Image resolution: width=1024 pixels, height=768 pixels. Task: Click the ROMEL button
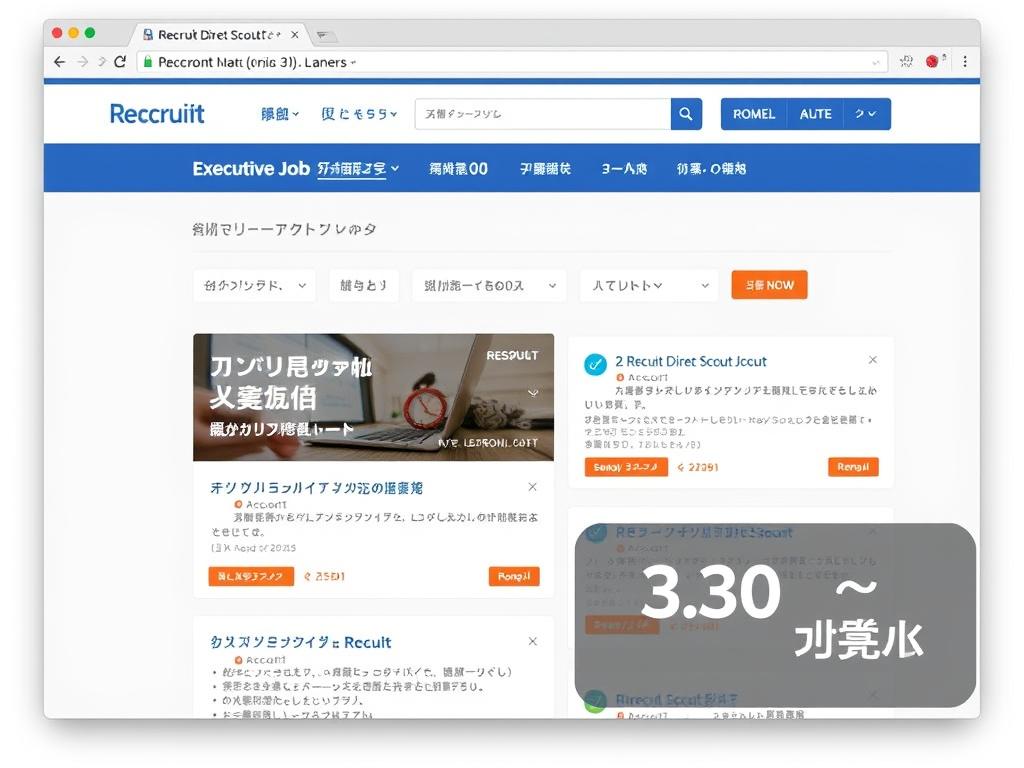[754, 114]
